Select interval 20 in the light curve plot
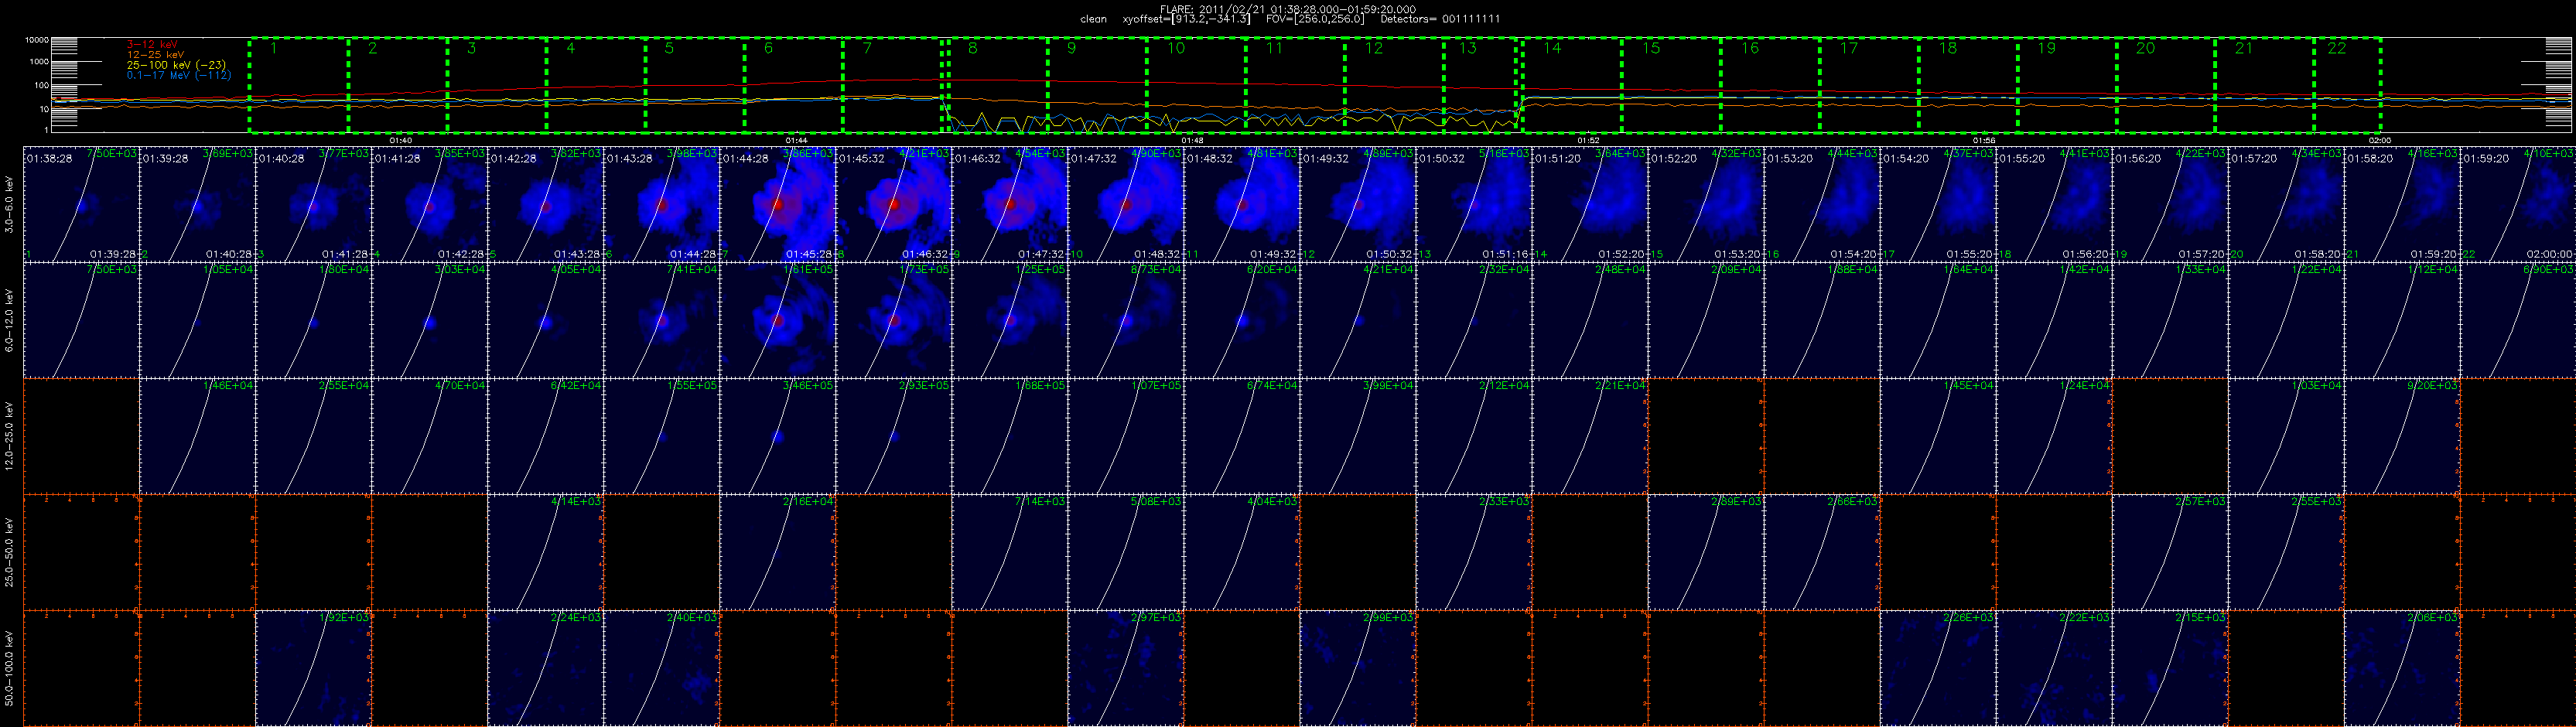 coord(2166,85)
